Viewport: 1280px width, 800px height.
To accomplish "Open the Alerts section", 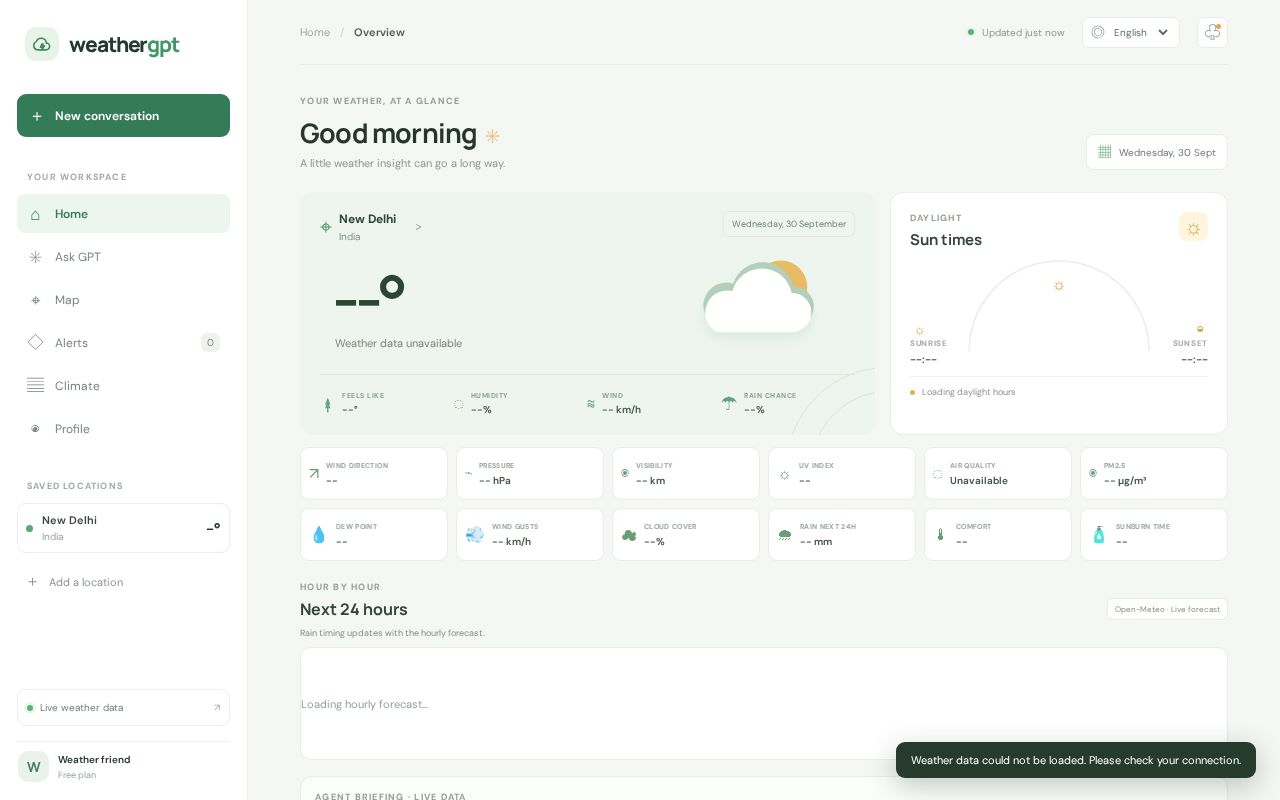I will (123, 343).
